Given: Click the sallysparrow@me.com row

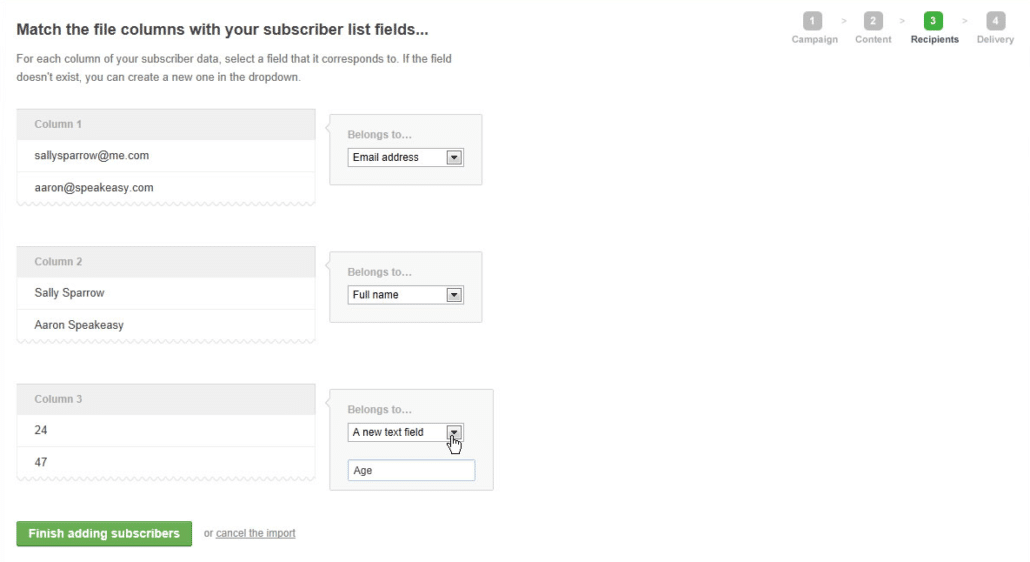Looking at the screenshot, I should pos(166,156).
